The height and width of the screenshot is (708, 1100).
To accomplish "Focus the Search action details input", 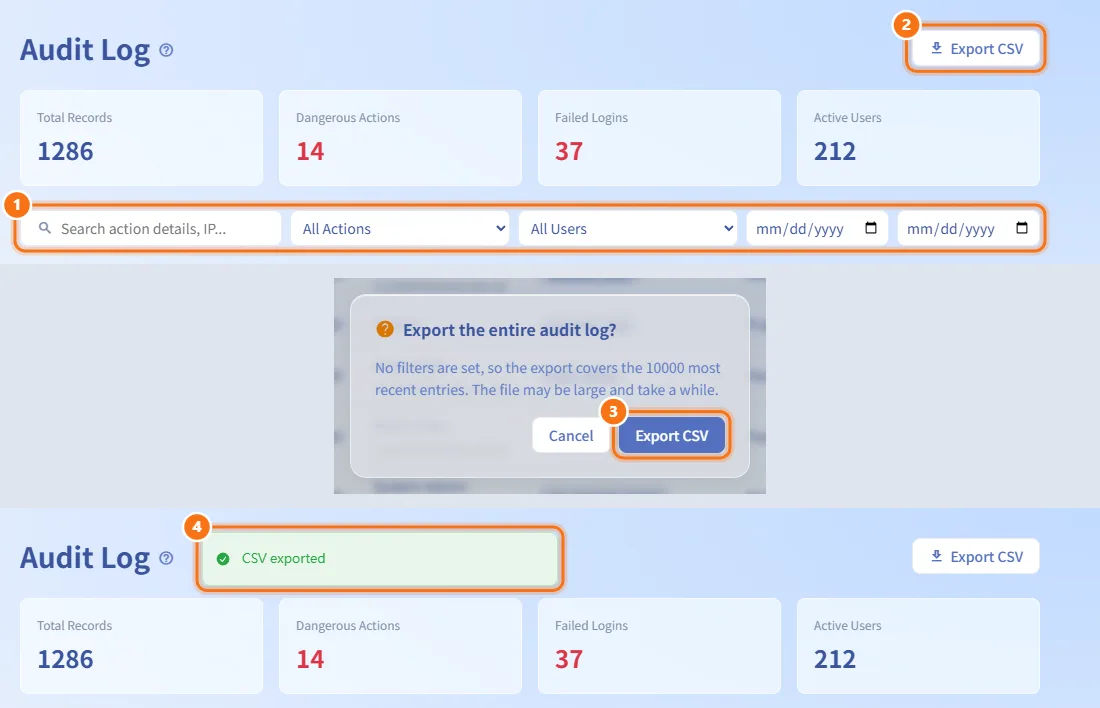I will [x=151, y=229].
